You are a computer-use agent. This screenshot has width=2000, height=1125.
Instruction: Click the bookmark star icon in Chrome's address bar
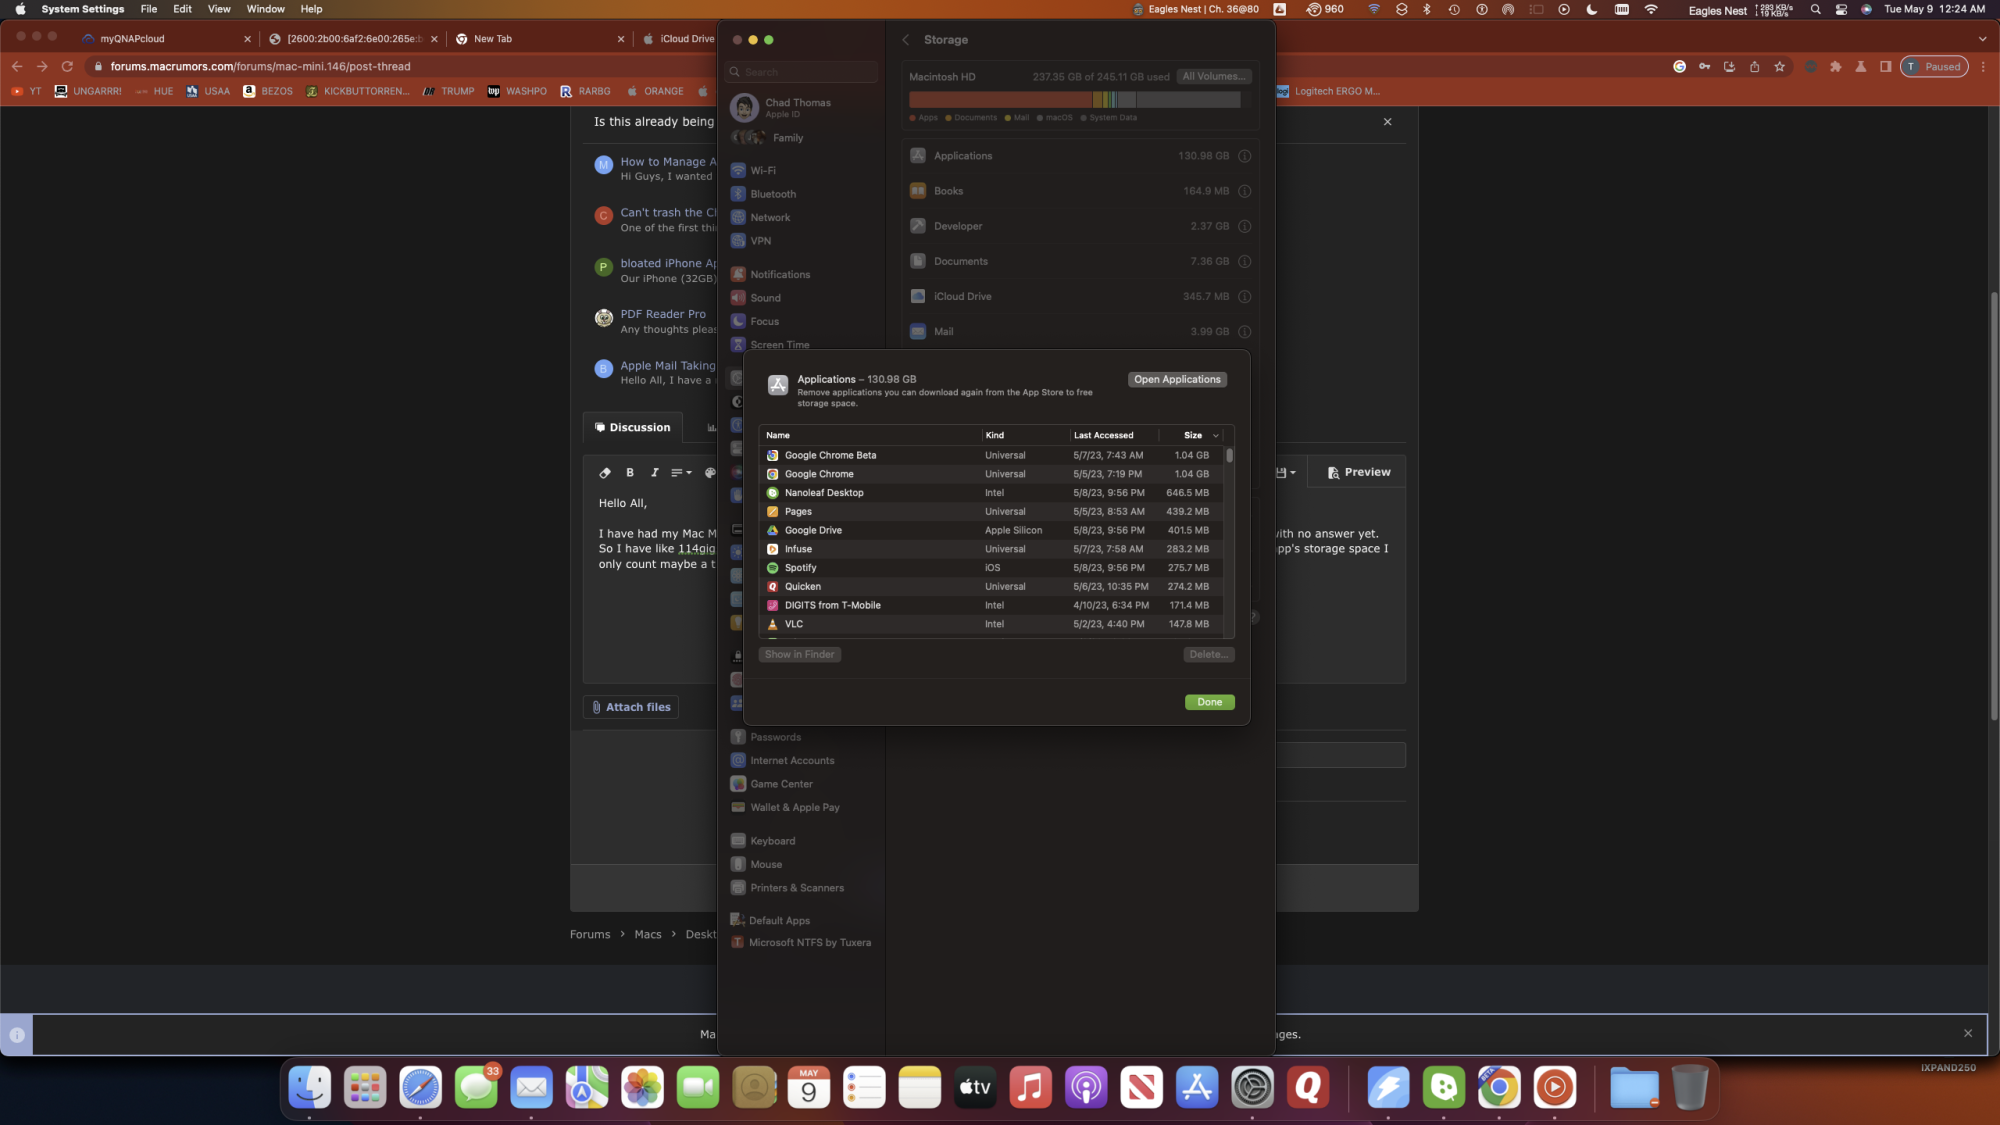[1779, 67]
